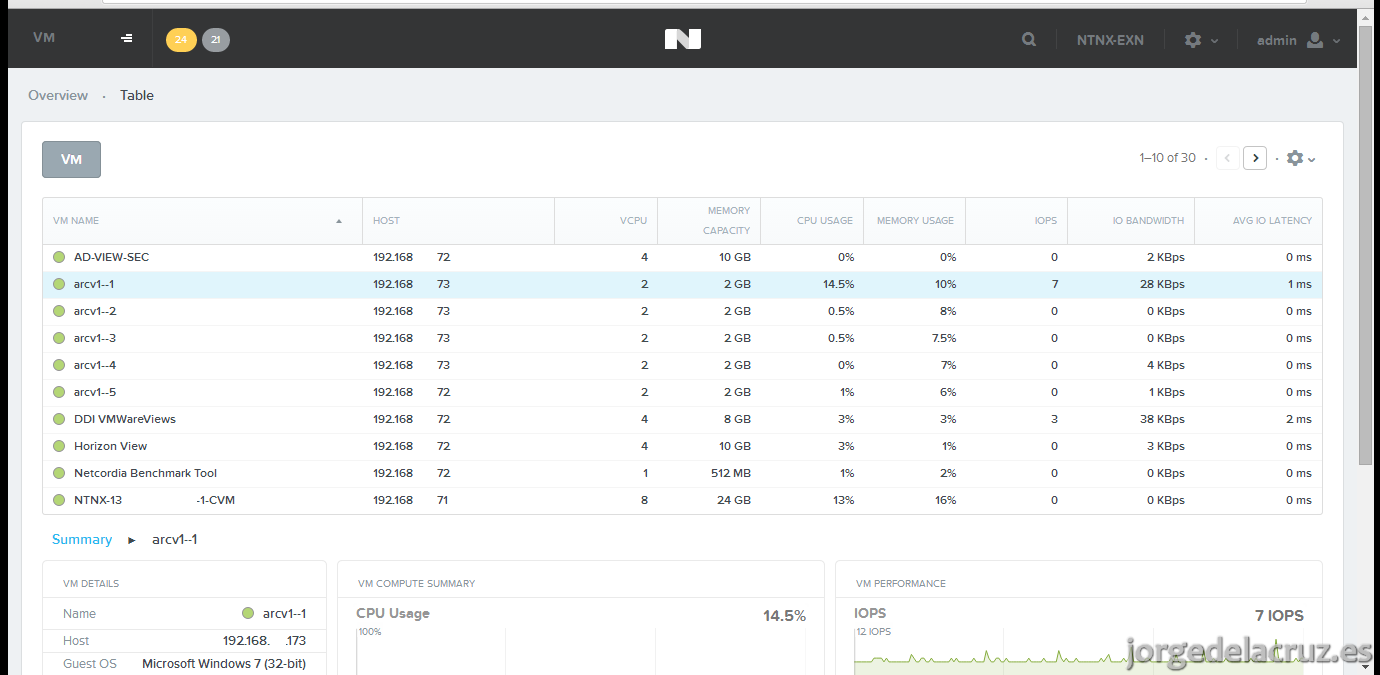The width and height of the screenshot is (1380, 675).
Task: Expand the admin dropdown chevron
Action: 1337,41
